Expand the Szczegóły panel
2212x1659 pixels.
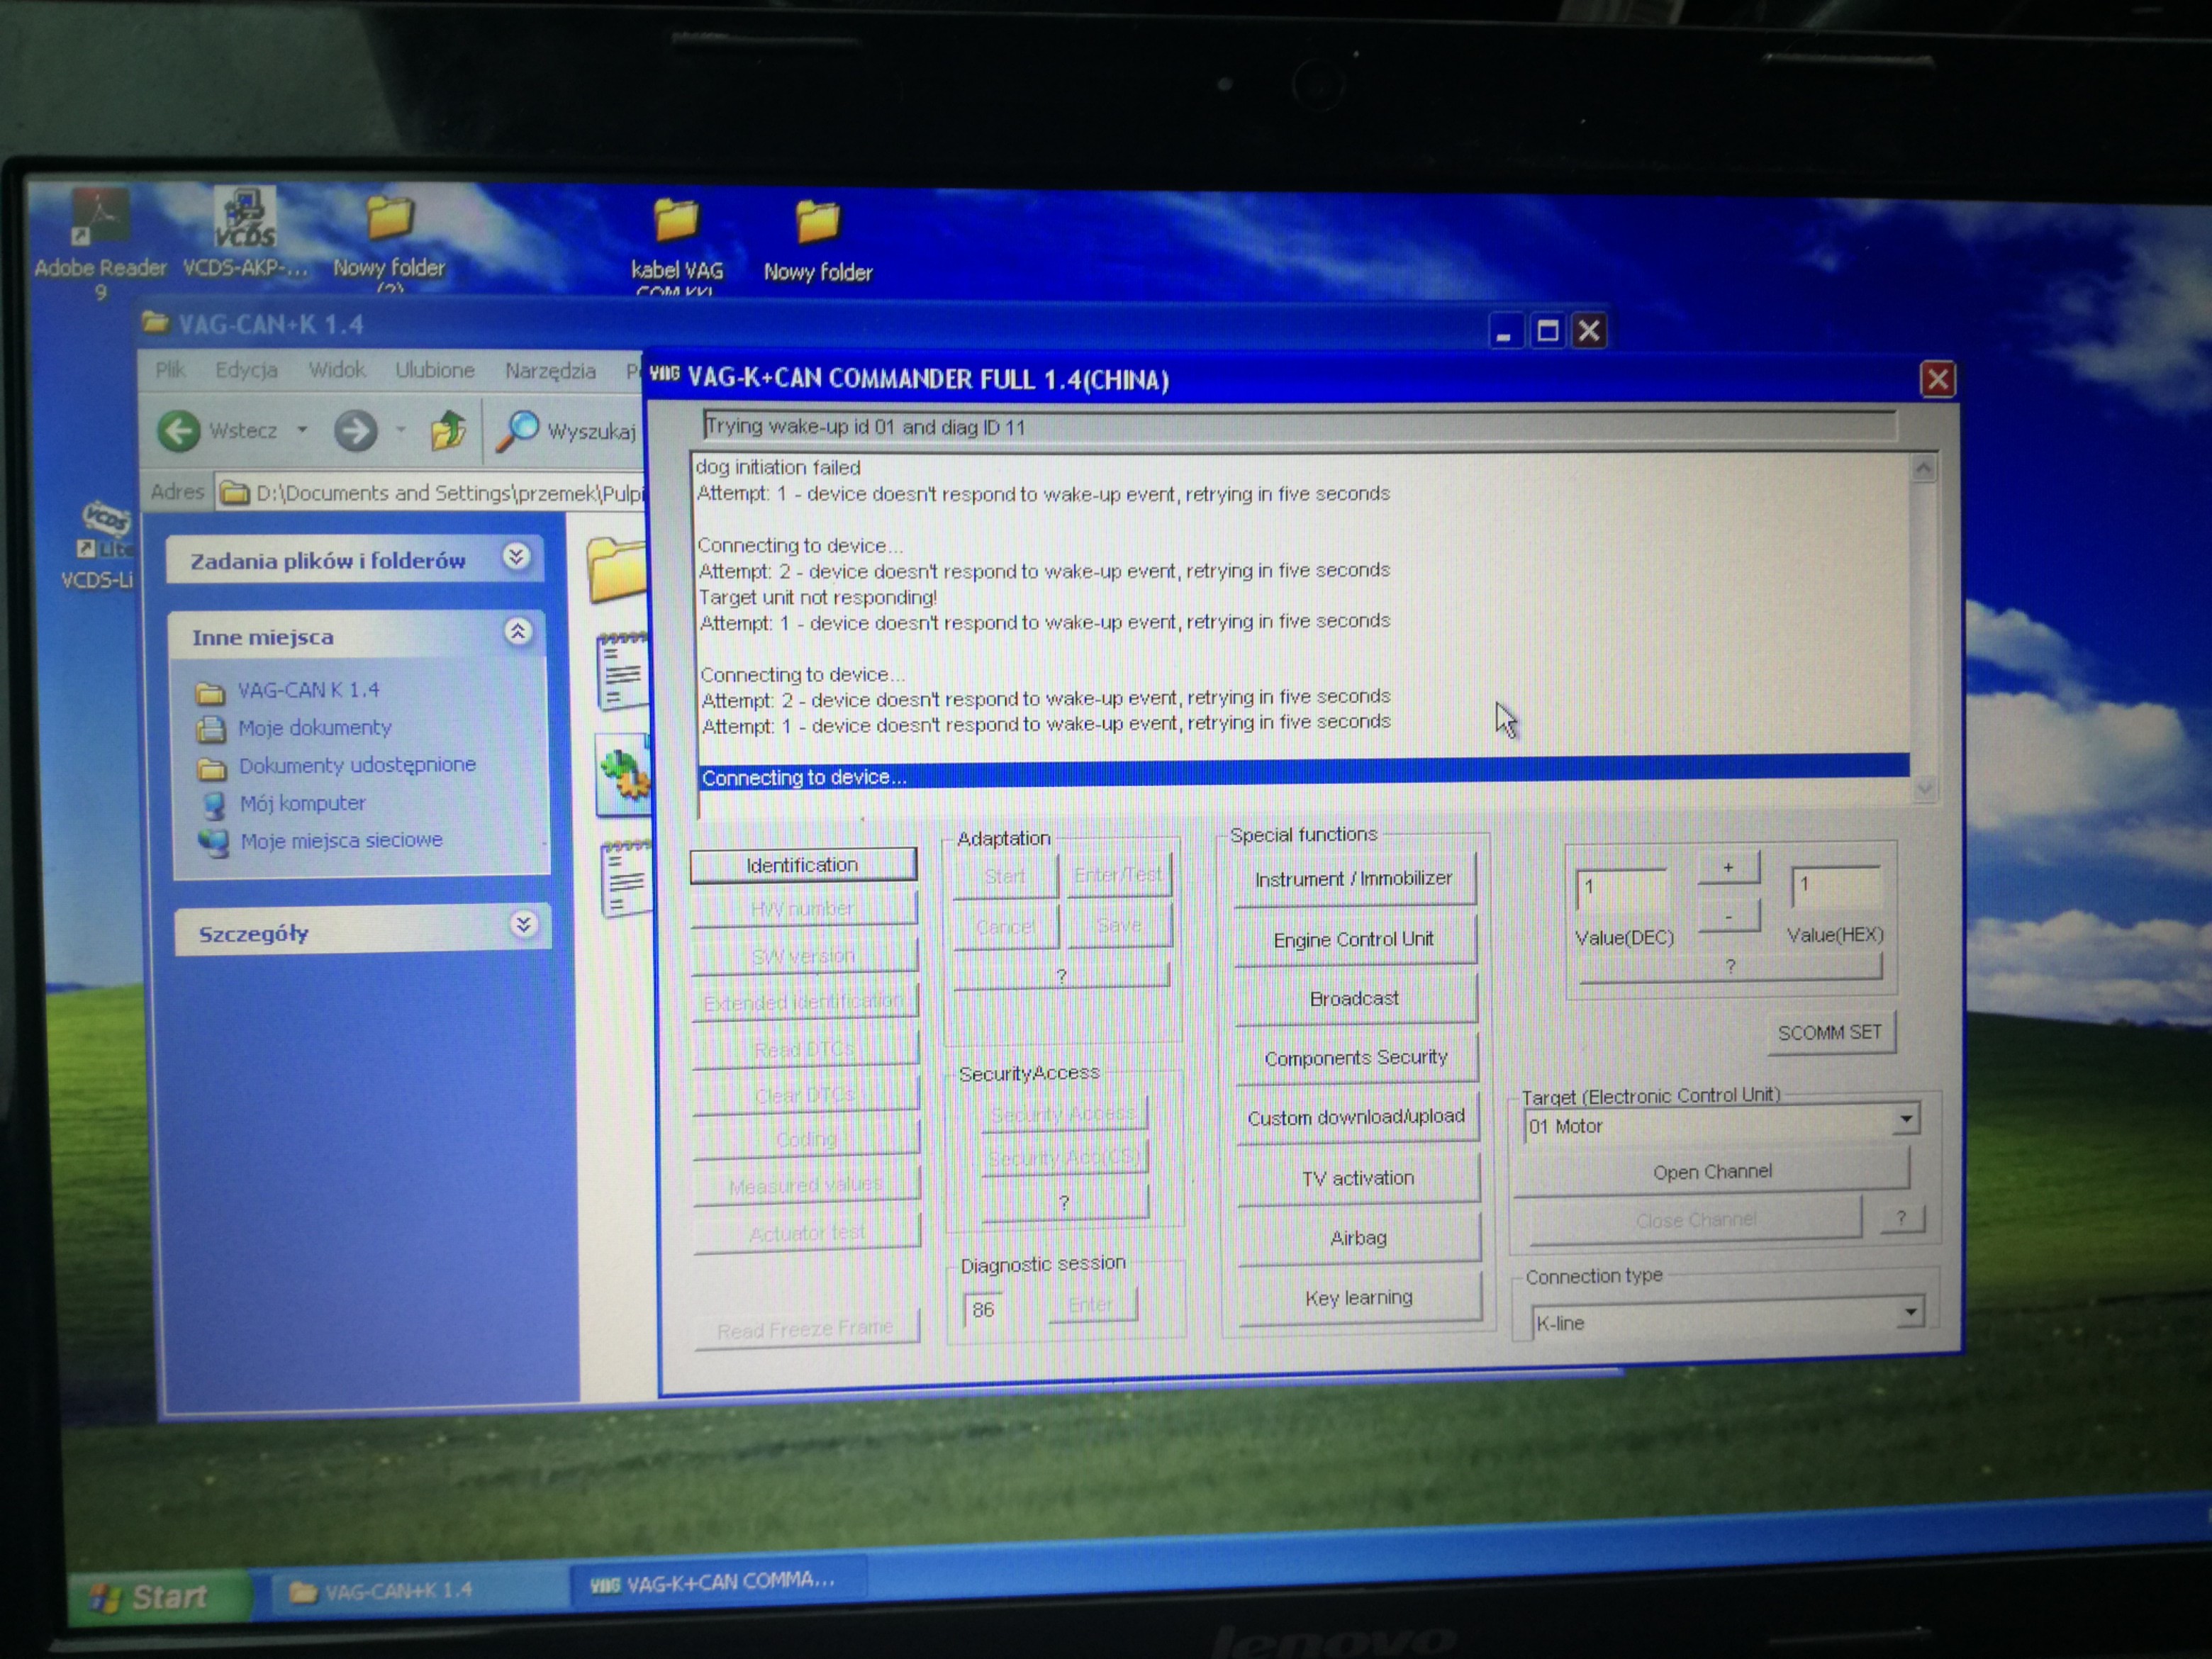(x=523, y=925)
